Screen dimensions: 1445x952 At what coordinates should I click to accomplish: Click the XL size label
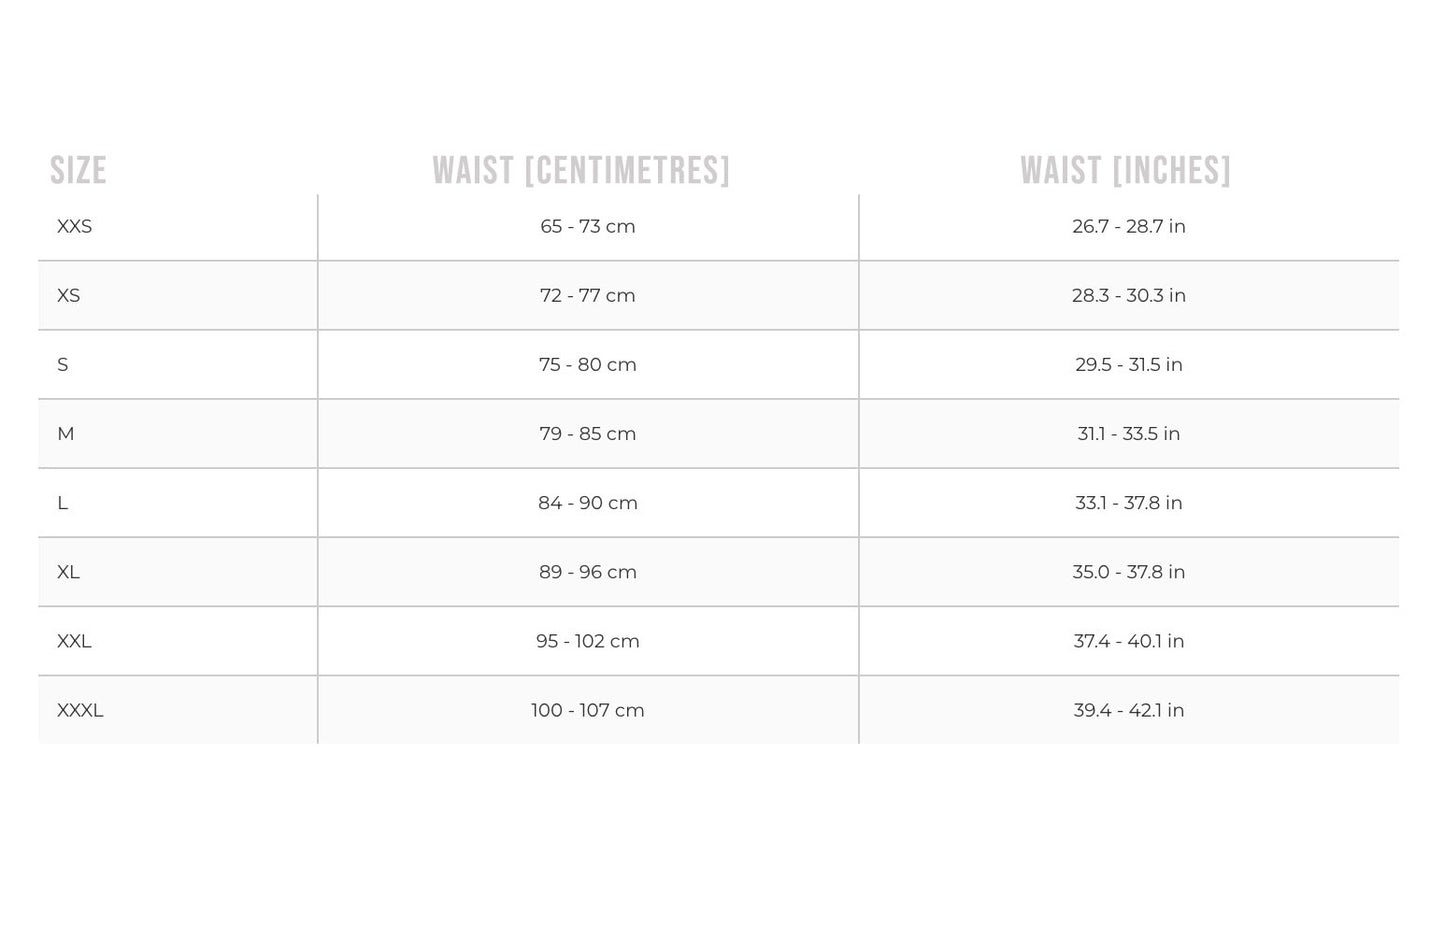point(69,572)
